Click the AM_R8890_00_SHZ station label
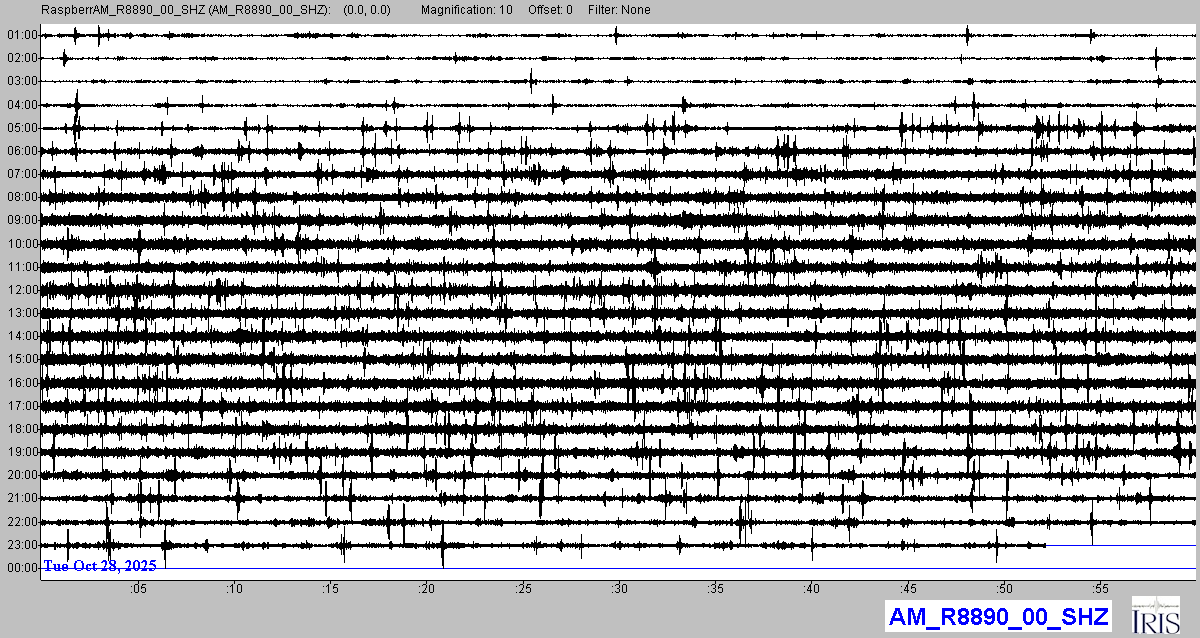The image size is (1200, 638). [997, 616]
